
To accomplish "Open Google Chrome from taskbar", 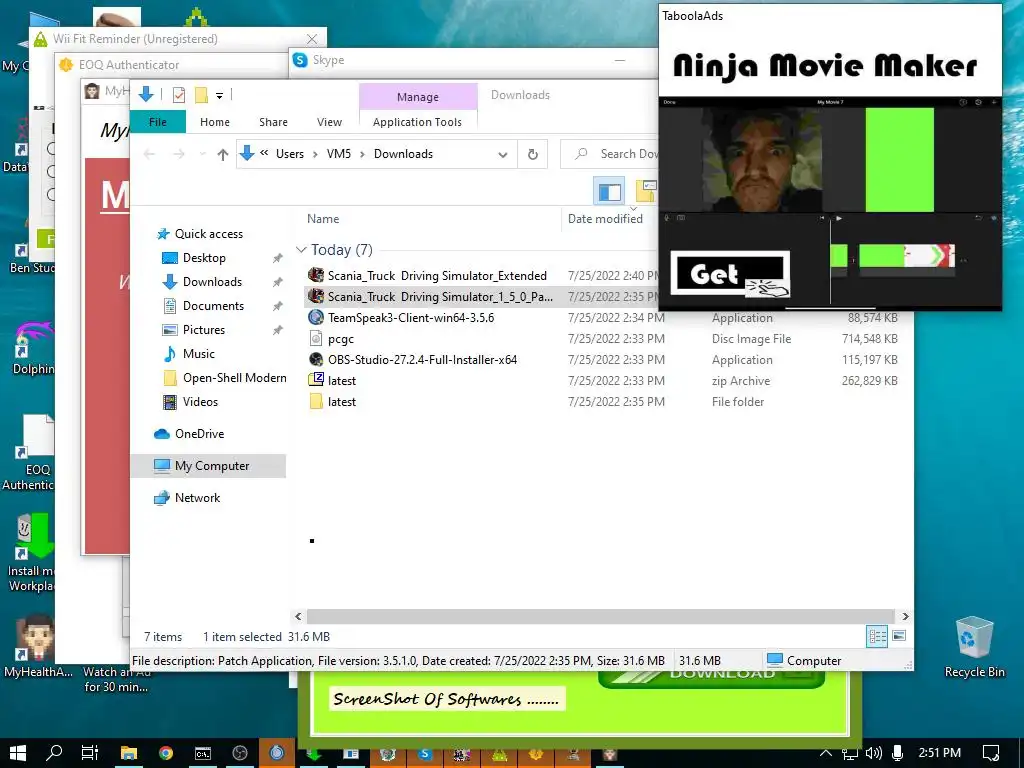I will (166, 753).
